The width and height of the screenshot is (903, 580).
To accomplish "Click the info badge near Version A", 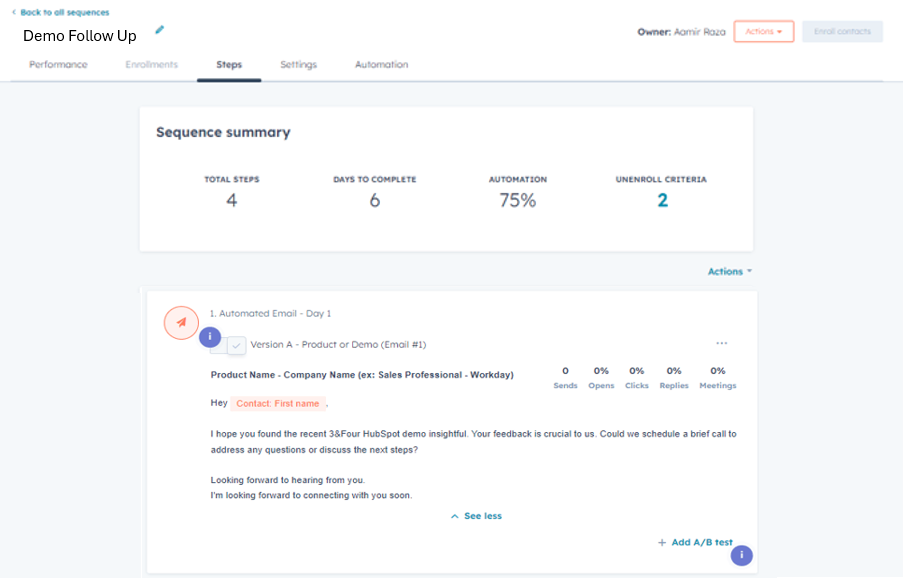I will pyautogui.click(x=210, y=337).
